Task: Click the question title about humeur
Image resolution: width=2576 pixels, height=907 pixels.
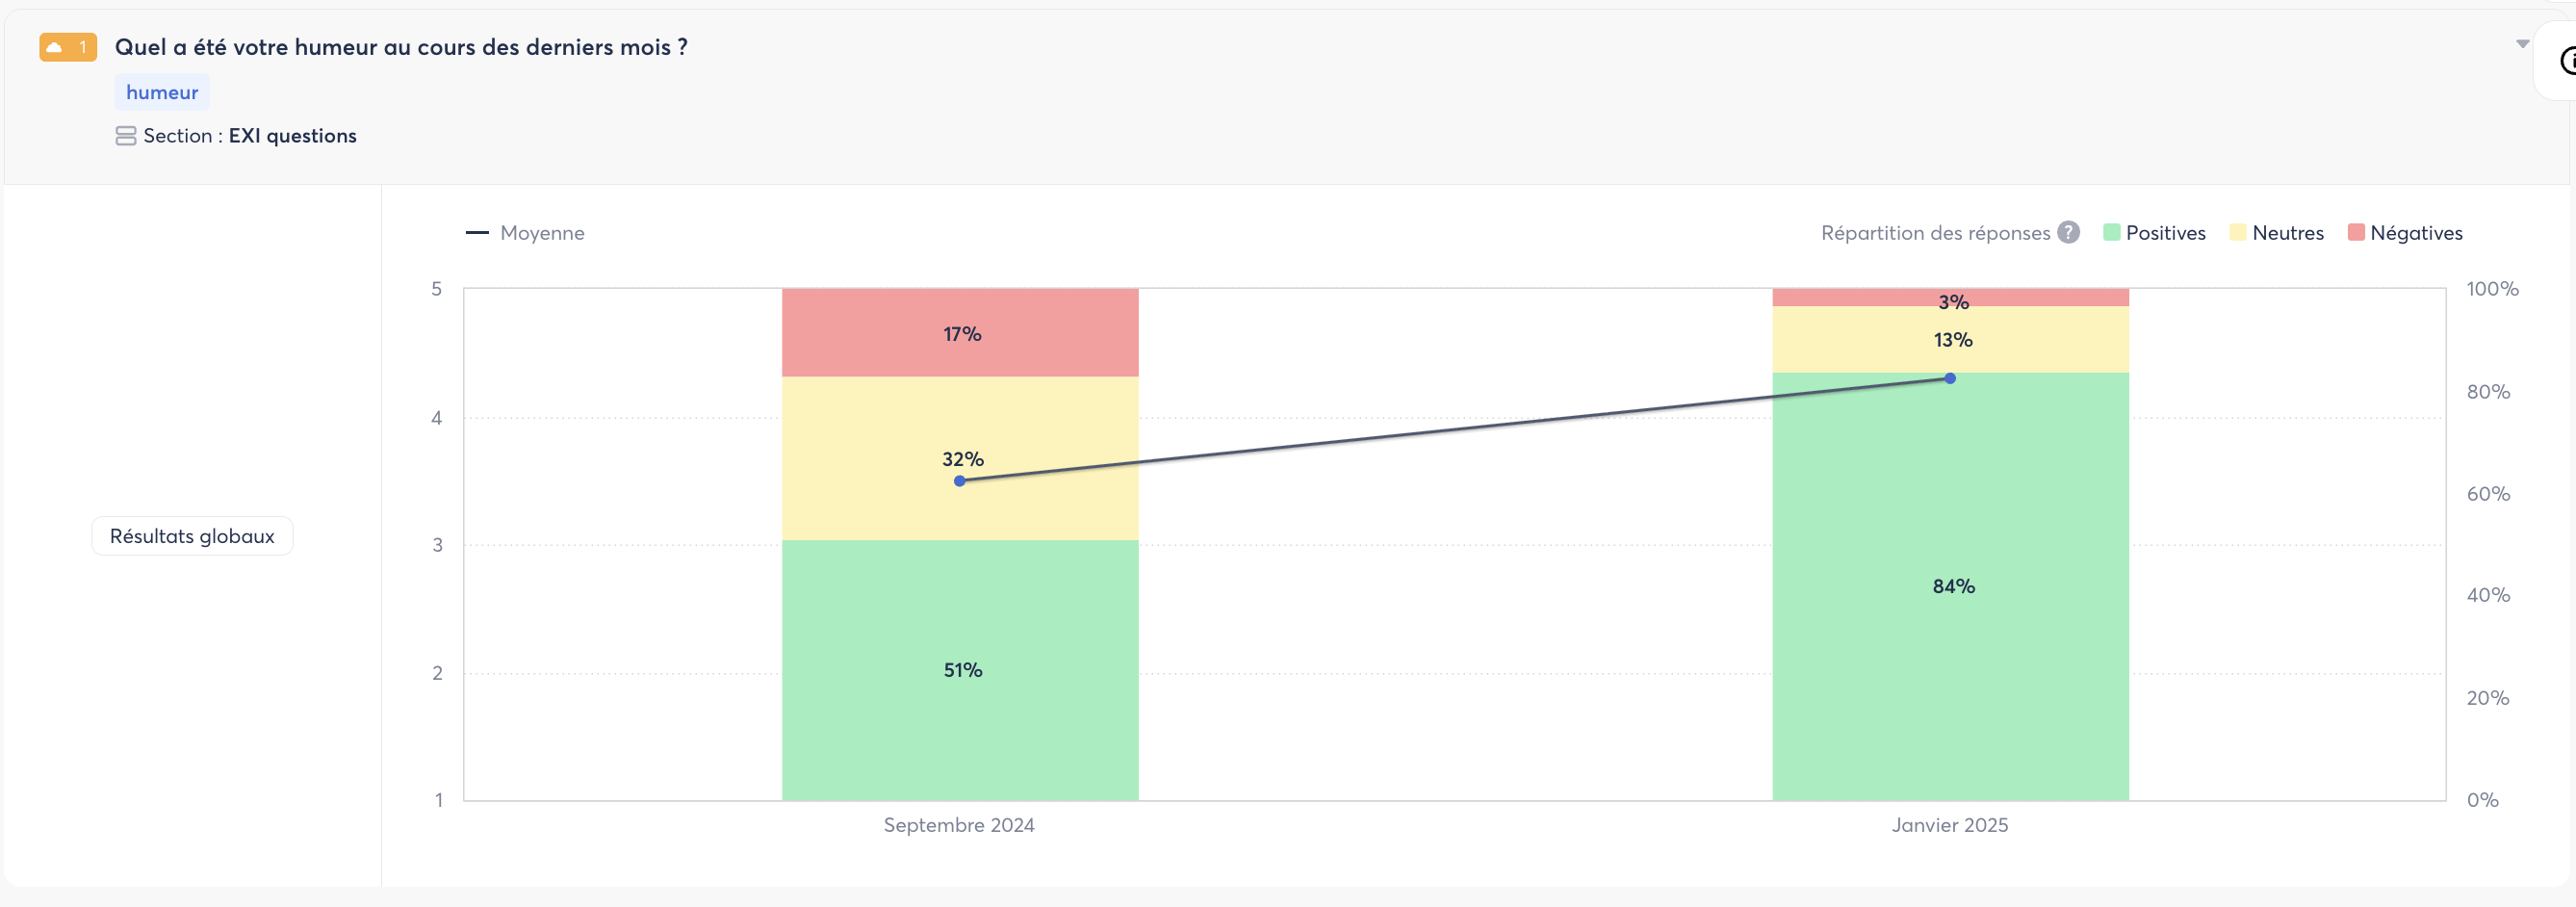Action: click(x=401, y=47)
